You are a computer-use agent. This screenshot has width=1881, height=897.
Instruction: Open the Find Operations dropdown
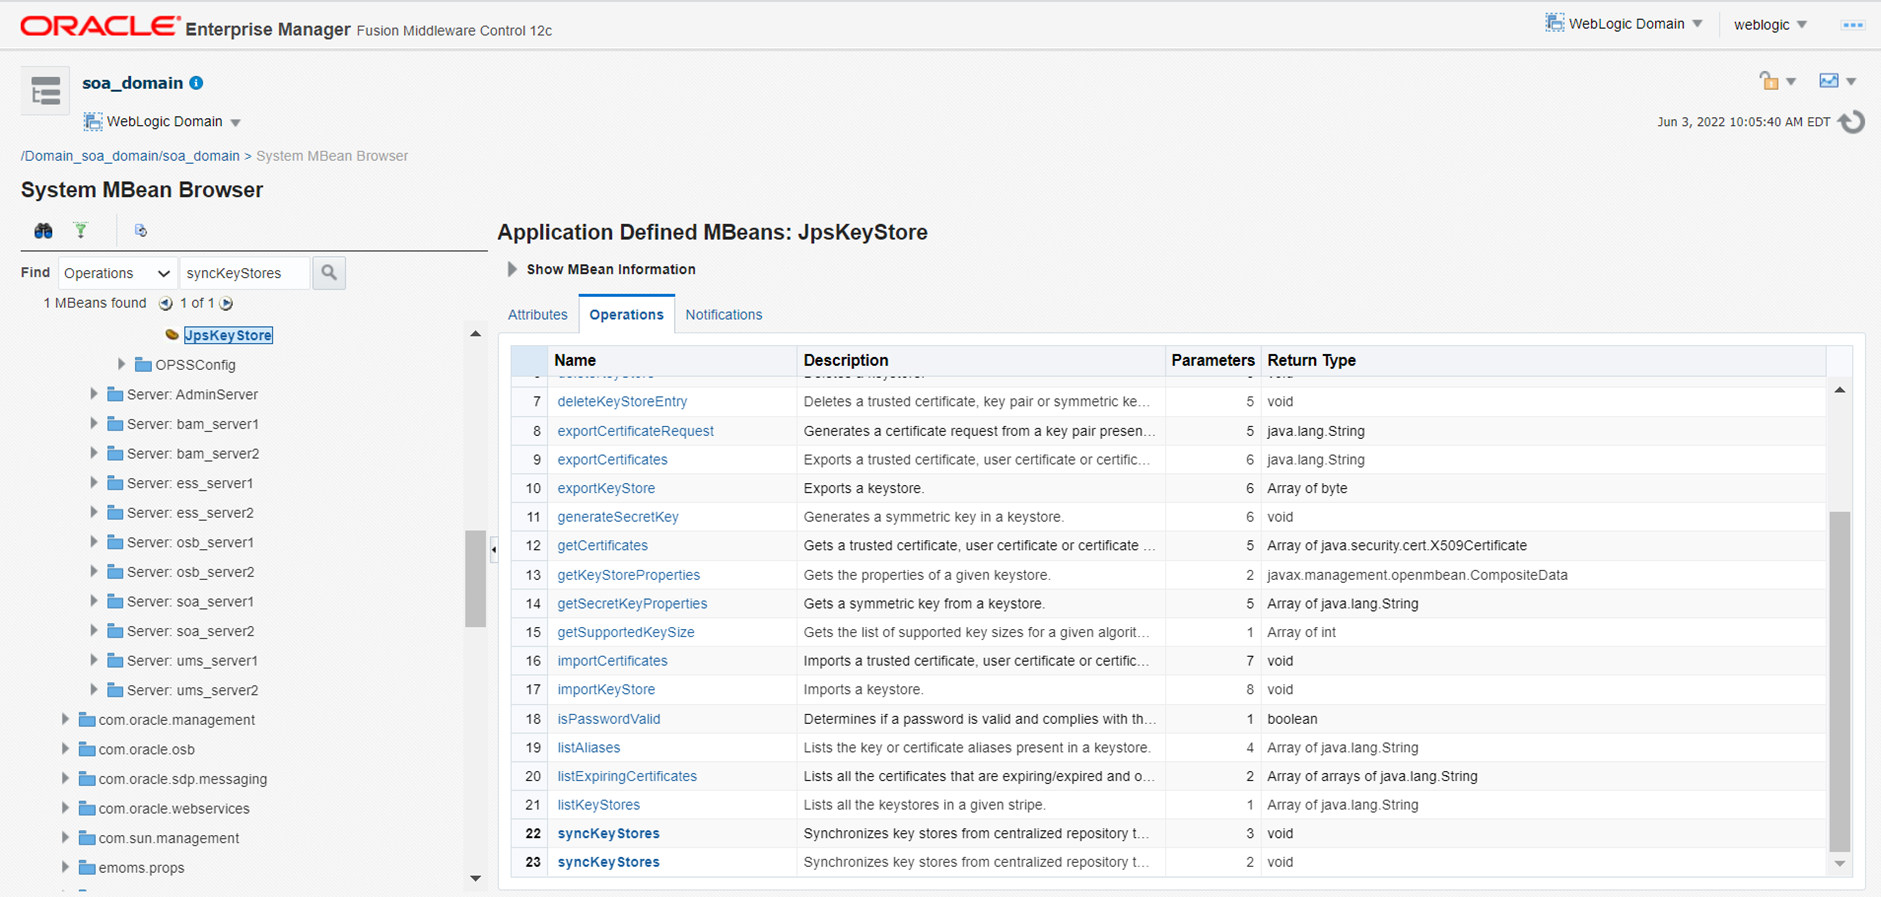pos(117,273)
